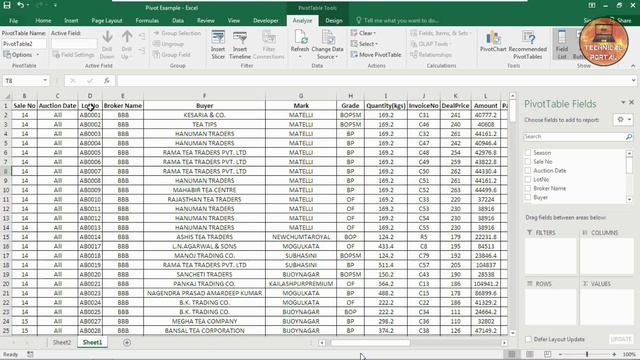This screenshot has width=640, height=360.
Task: Click the Undo icon in title bar
Action: (20, 5)
